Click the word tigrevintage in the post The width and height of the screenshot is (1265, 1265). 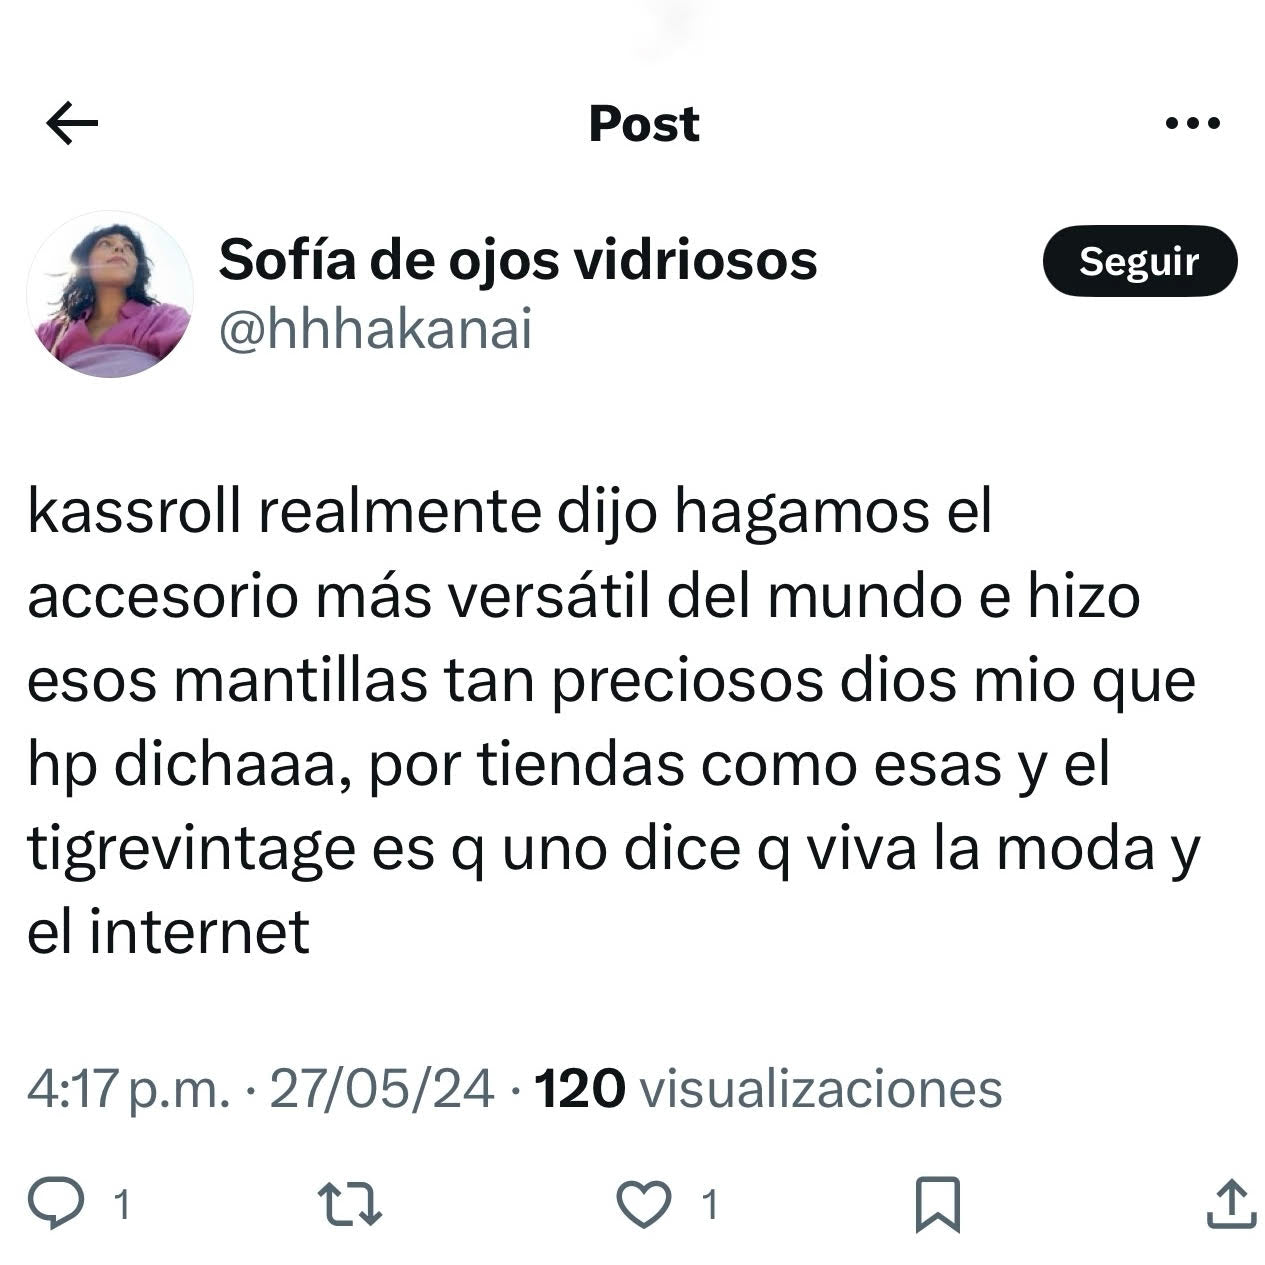pyautogui.click(x=191, y=851)
